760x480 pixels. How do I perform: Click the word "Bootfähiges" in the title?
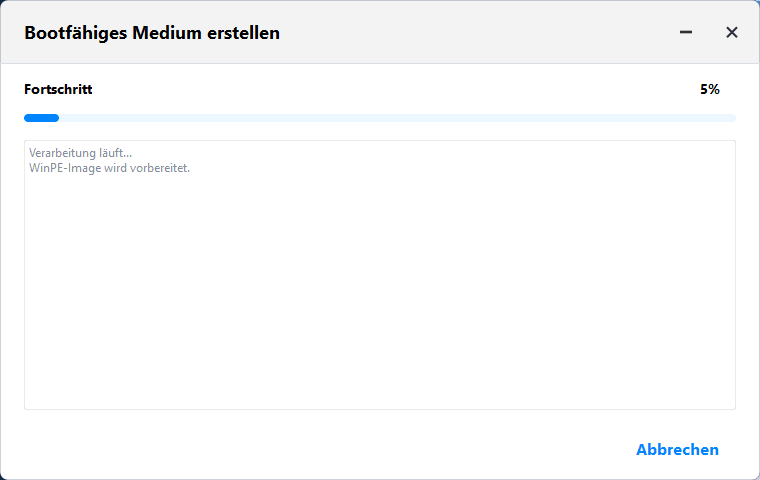[74, 33]
